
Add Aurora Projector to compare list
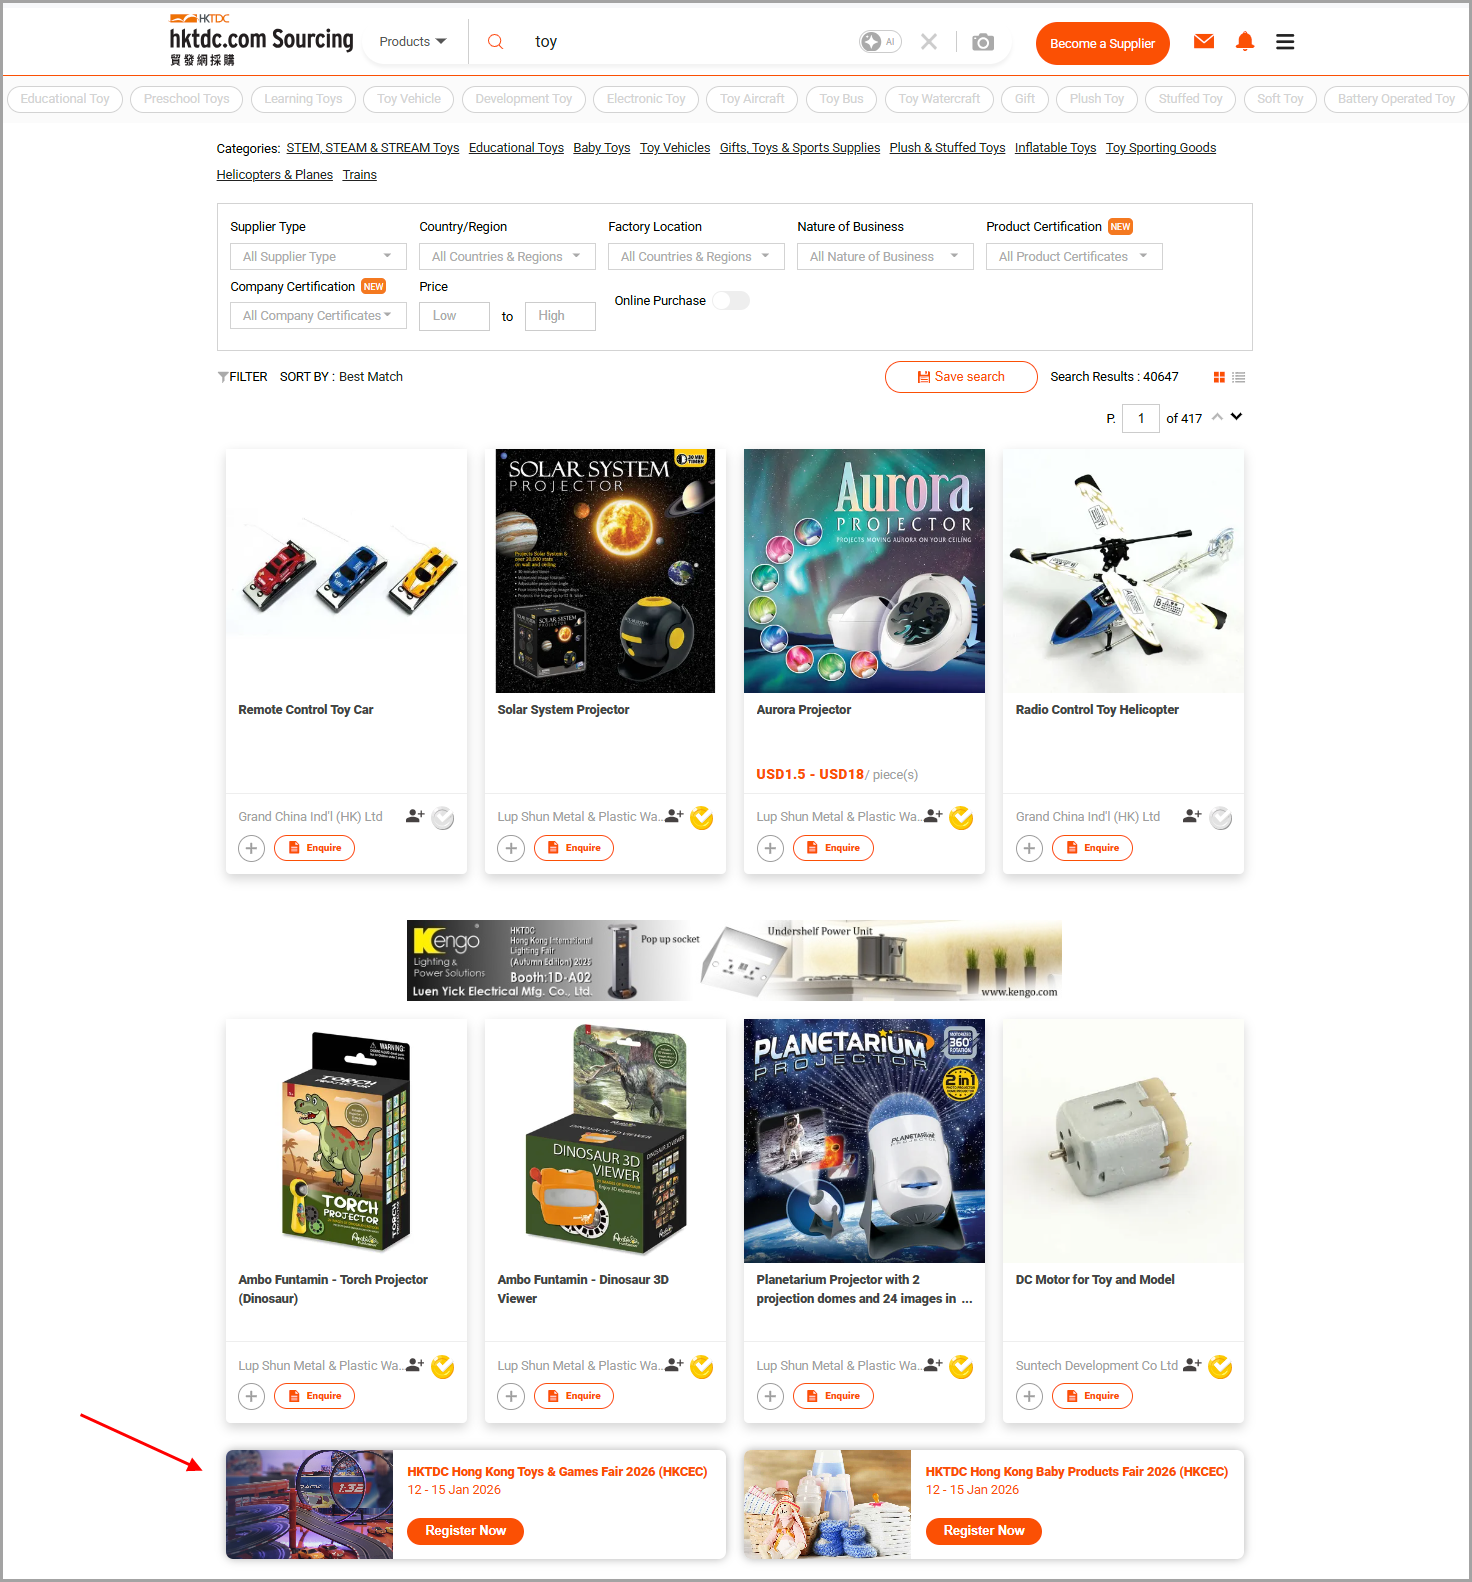coord(770,848)
